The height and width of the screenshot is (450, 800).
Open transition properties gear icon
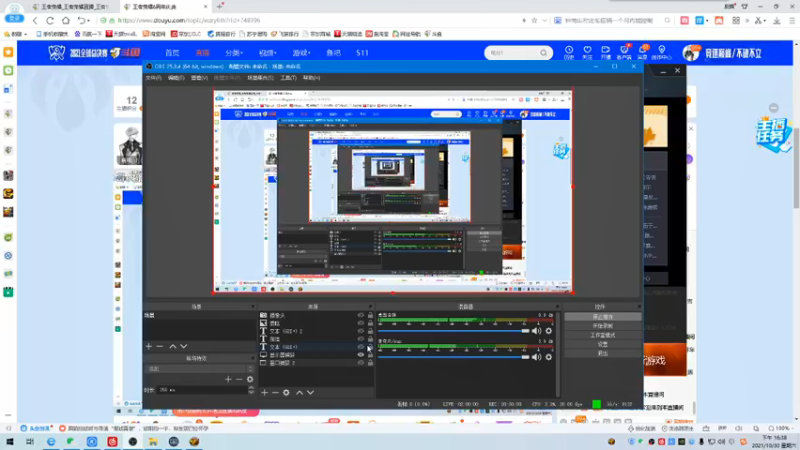pos(250,379)
